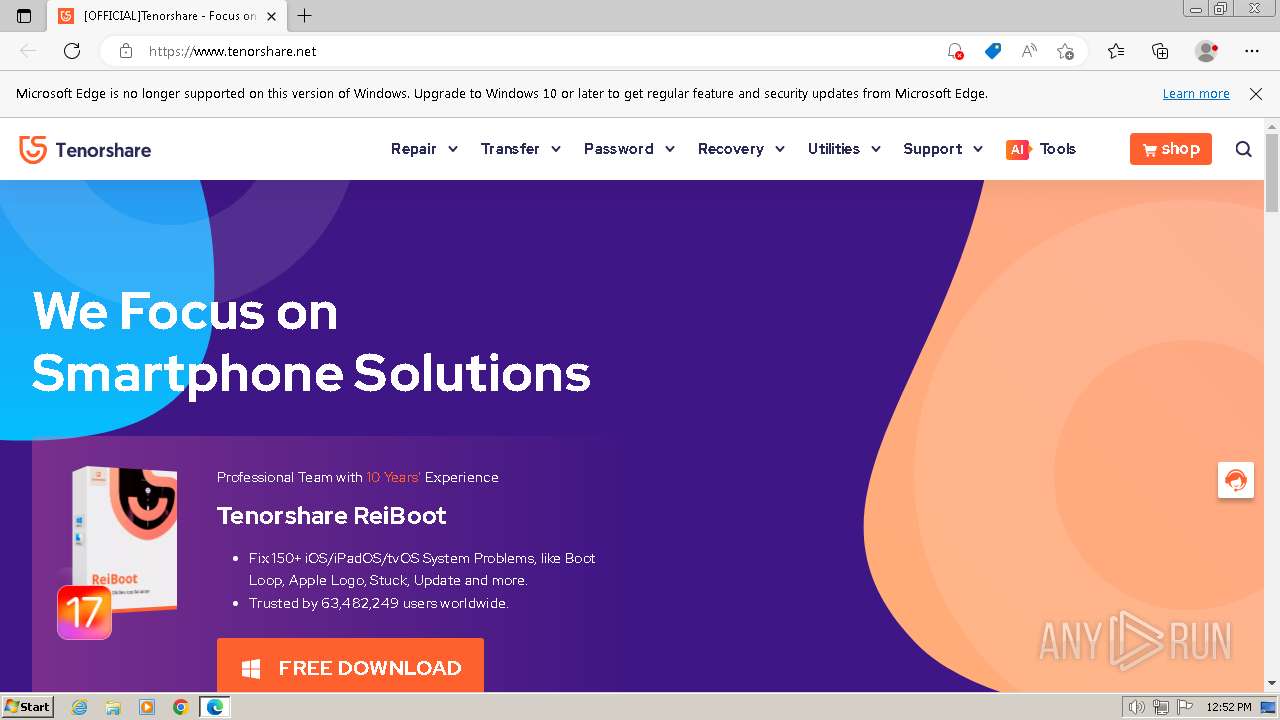Click the FREE DOWNLOAD button
Viewport: 1280px width, 720px height.
tap(350, 666)
